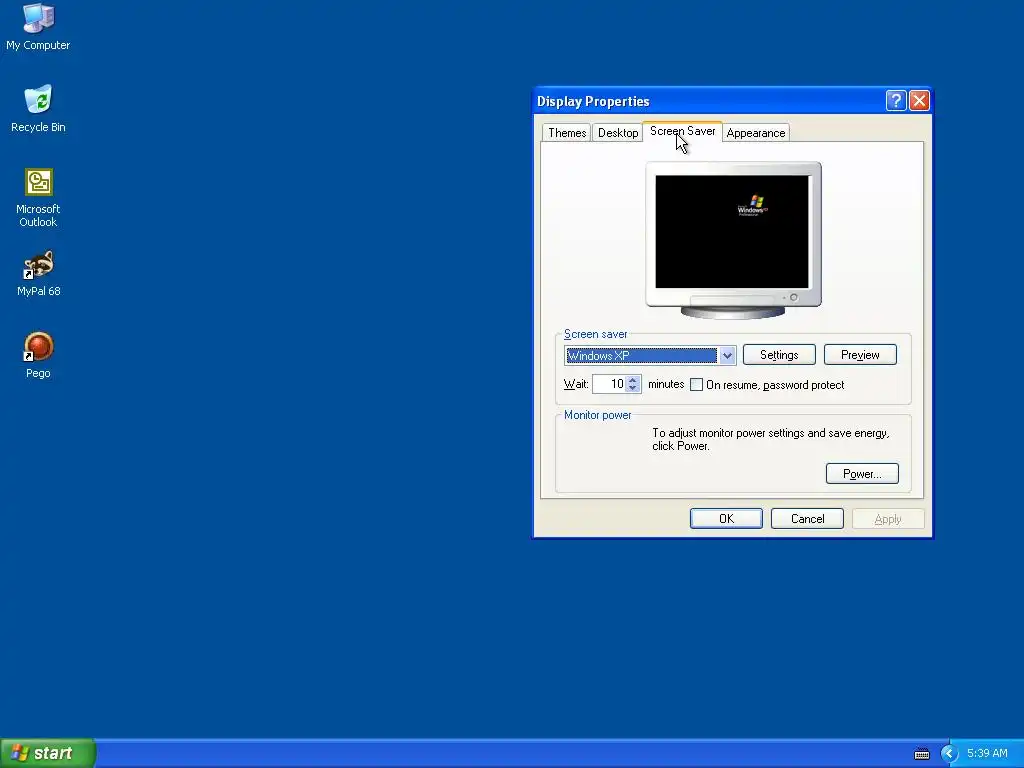
Task: Select the Pego desktop shortcut
Action: click(38, 355)
